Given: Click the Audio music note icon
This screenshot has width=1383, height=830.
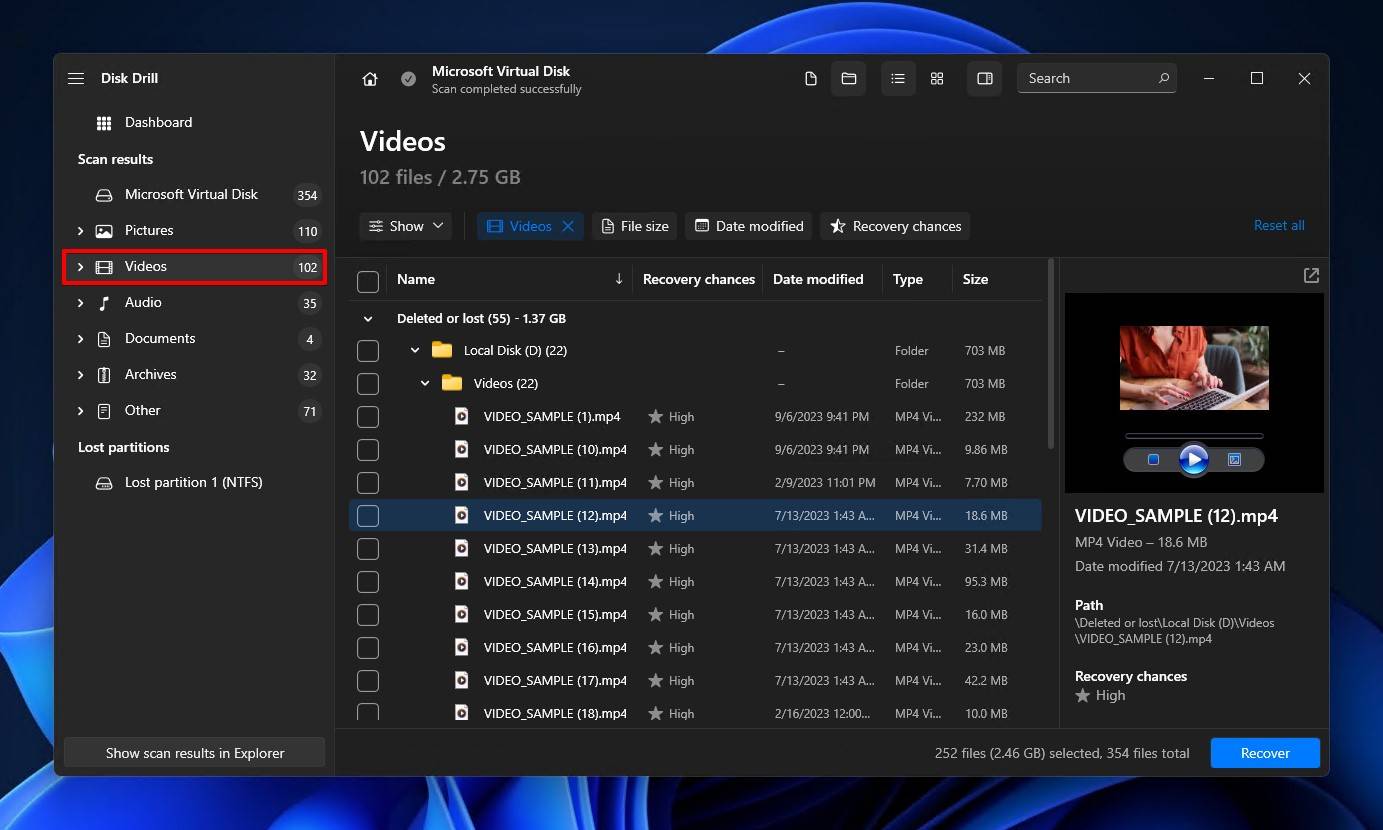Looking at the screenshot, I should [x=104, y=303].
